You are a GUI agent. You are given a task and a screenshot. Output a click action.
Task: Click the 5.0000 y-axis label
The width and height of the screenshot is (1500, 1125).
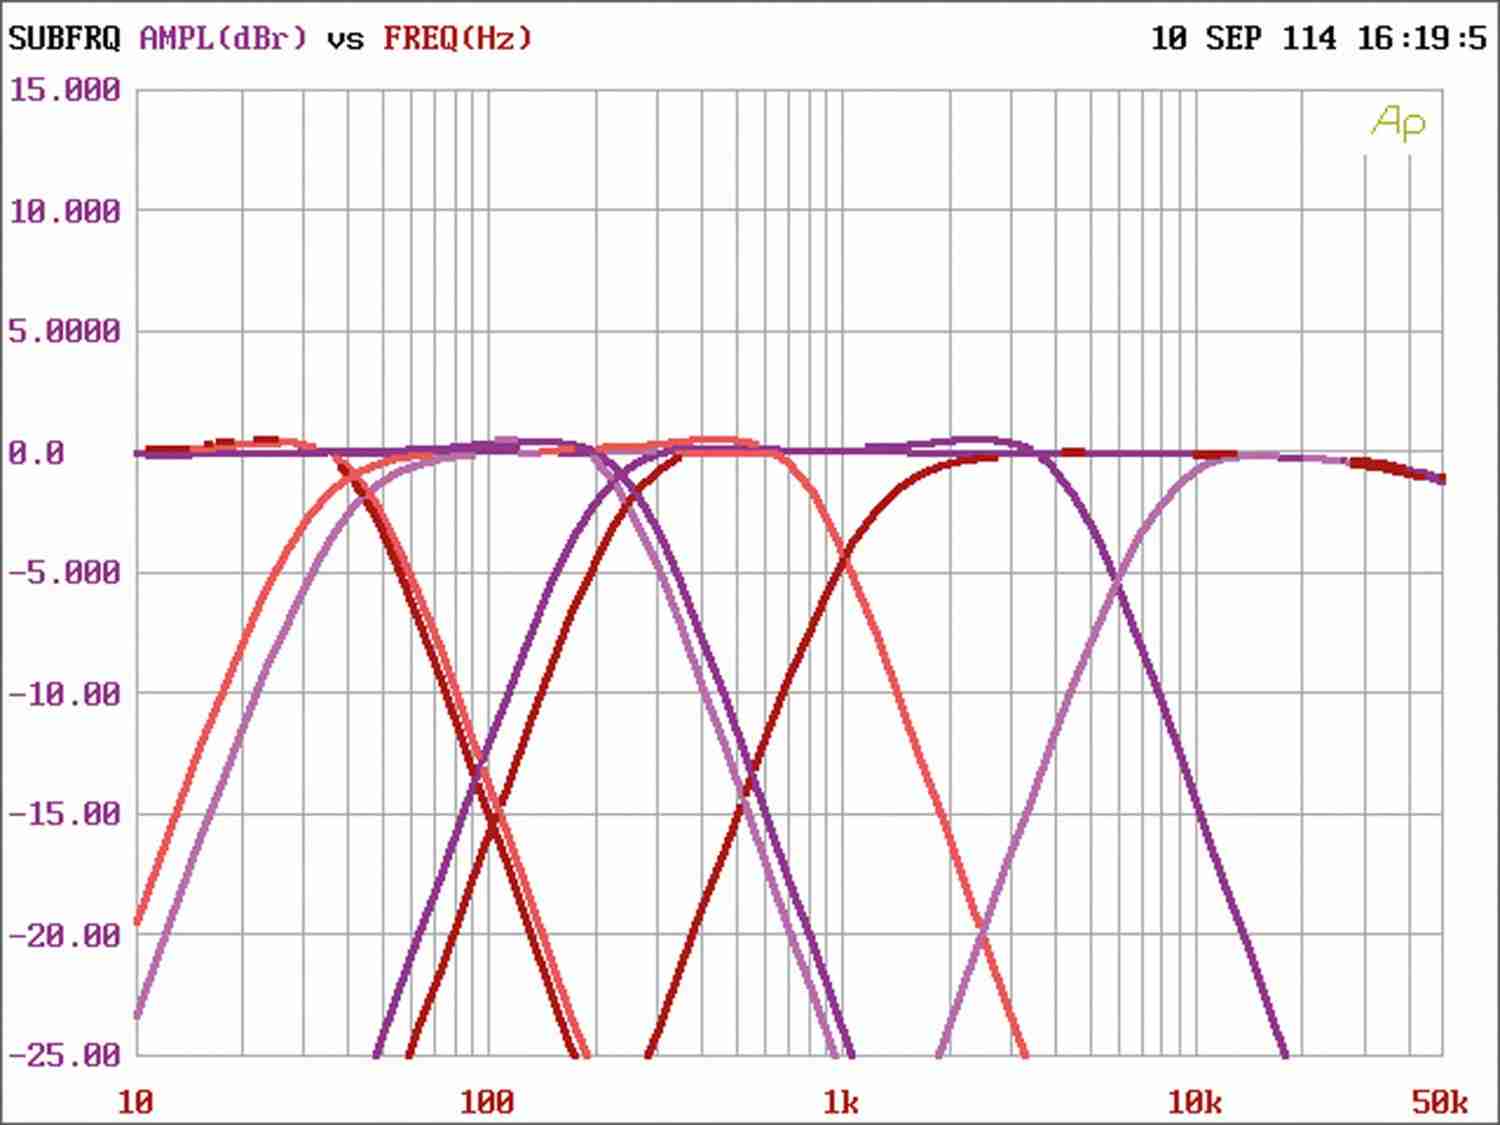65,331
